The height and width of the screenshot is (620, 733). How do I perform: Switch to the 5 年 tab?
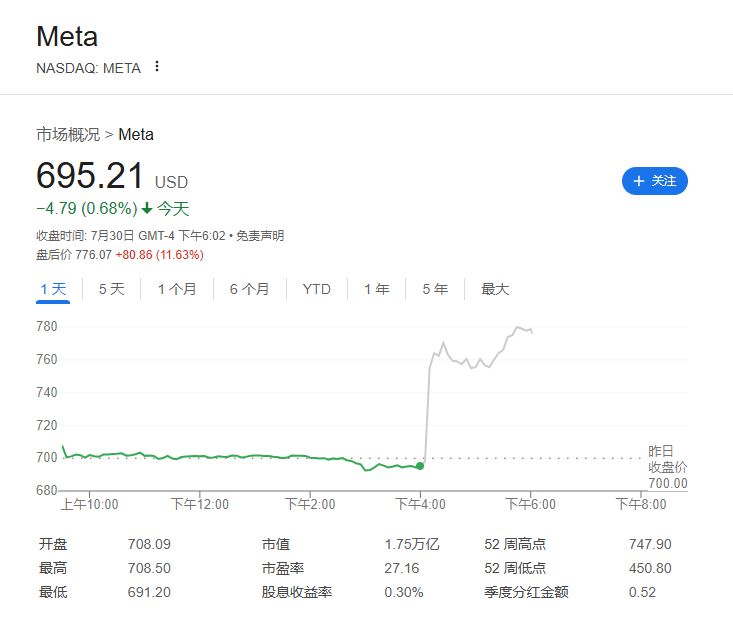coord(434,289)
